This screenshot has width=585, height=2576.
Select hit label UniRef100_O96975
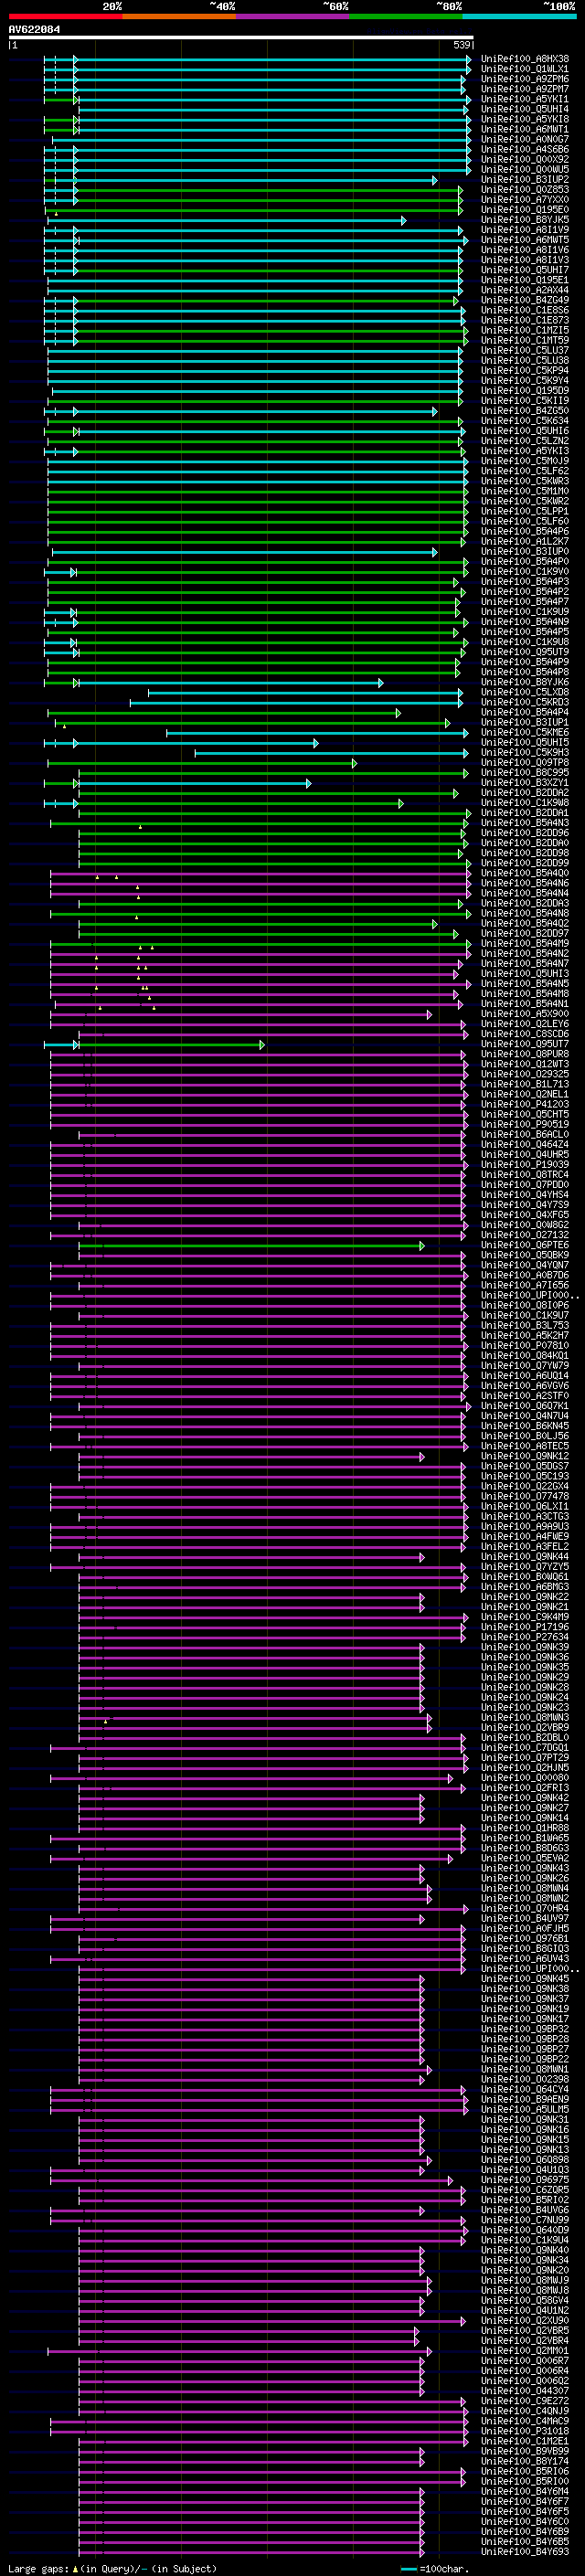coord(525,2180)
